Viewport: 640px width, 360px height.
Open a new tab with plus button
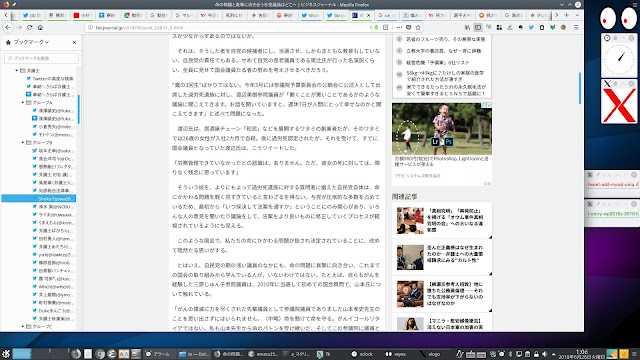pyautogui.click(x=567, y=15)
